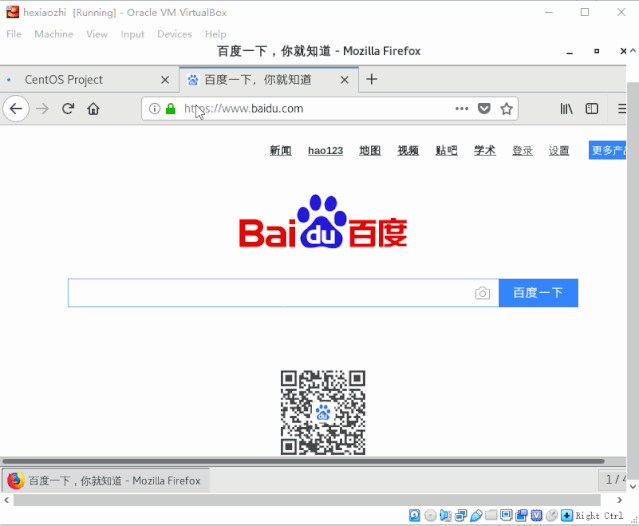Click the VirtualBox CPU virtualization icon
Screen dimensions: 639x526
click(x=536, y=515)
